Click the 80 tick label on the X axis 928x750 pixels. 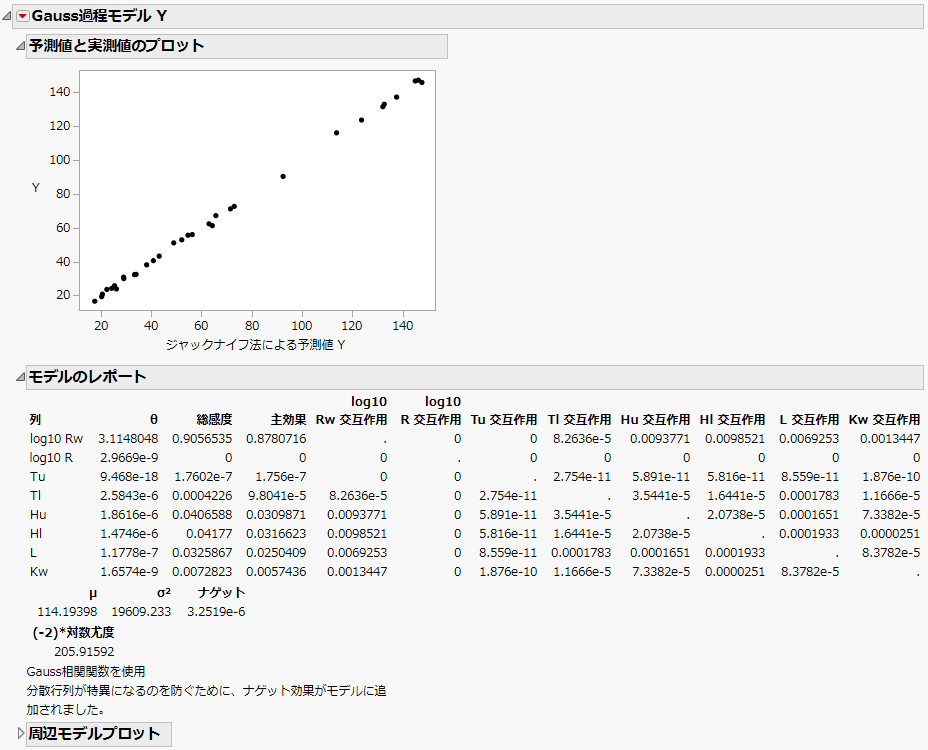point(252,326)
